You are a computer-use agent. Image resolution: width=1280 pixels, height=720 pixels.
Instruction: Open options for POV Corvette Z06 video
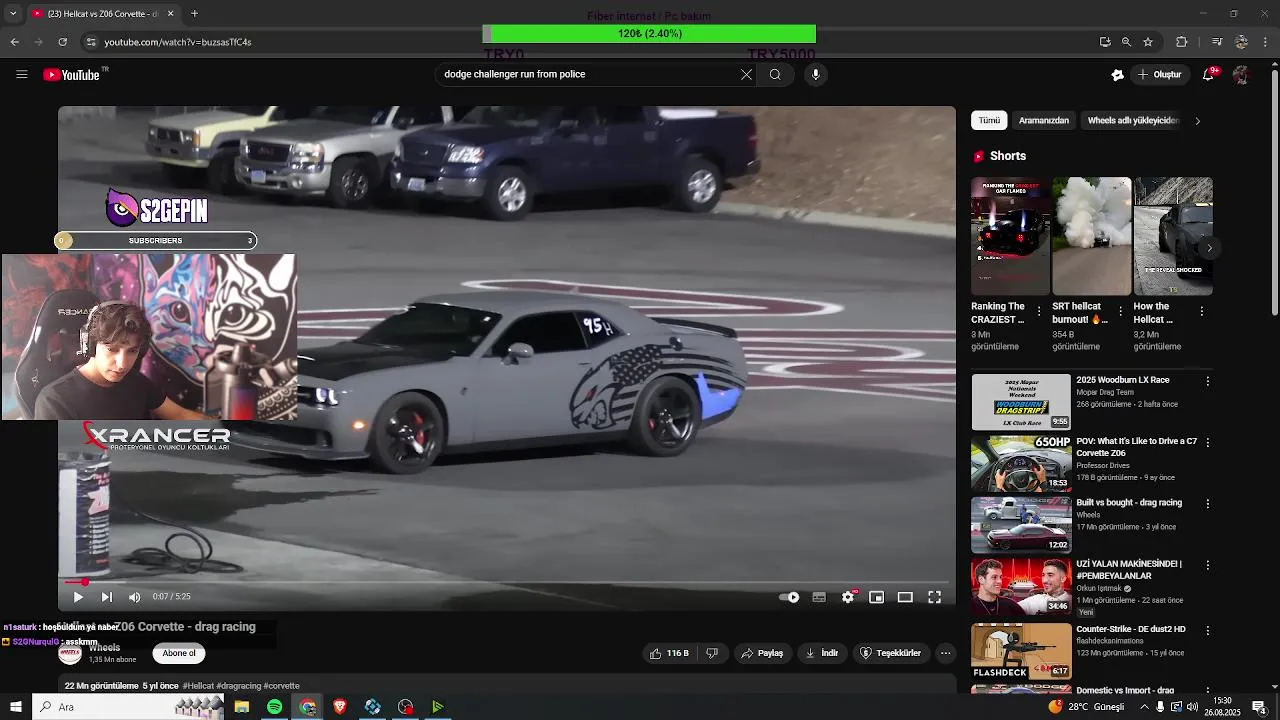point(1208,442)
